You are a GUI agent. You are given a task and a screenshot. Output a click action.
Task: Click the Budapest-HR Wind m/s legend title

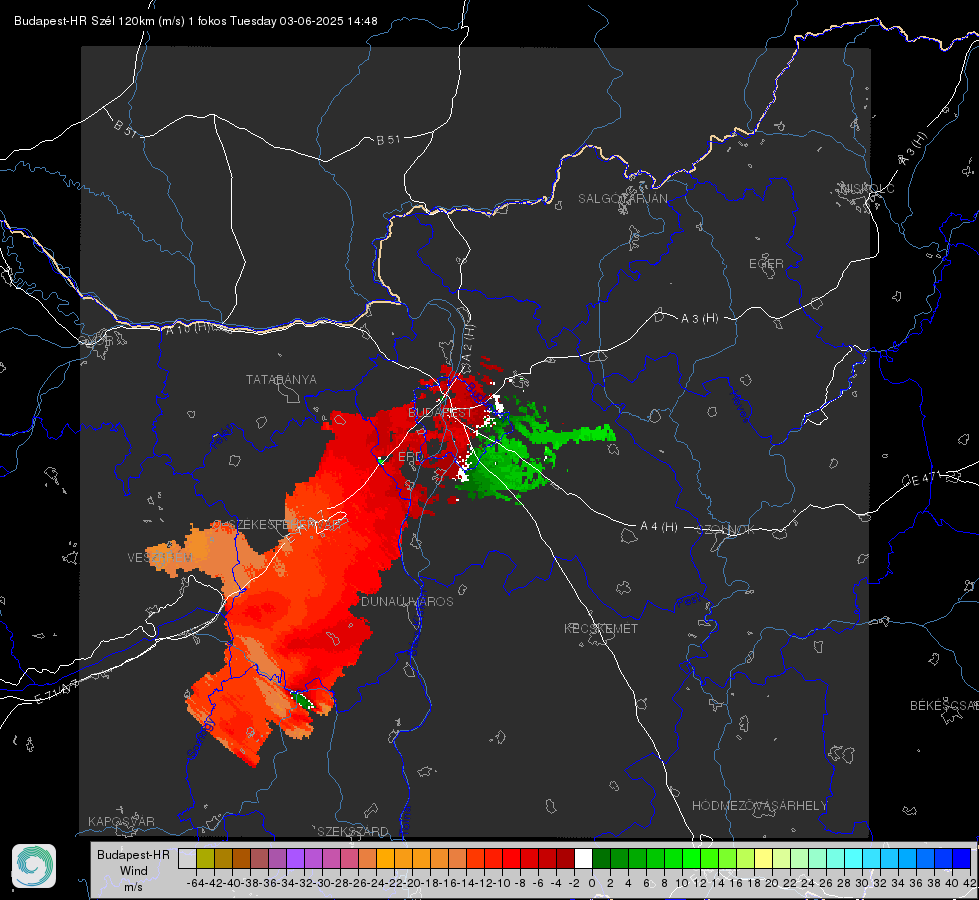click(x=133, y=871)
